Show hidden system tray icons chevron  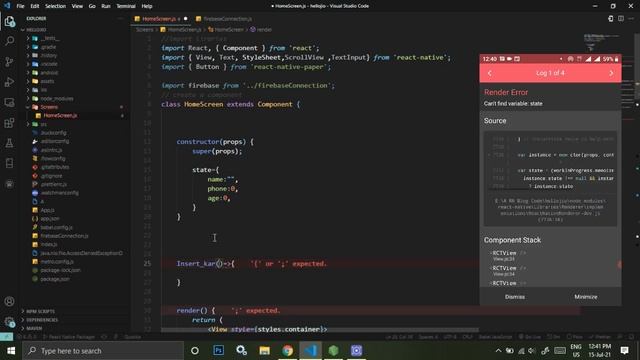point(498,350)
